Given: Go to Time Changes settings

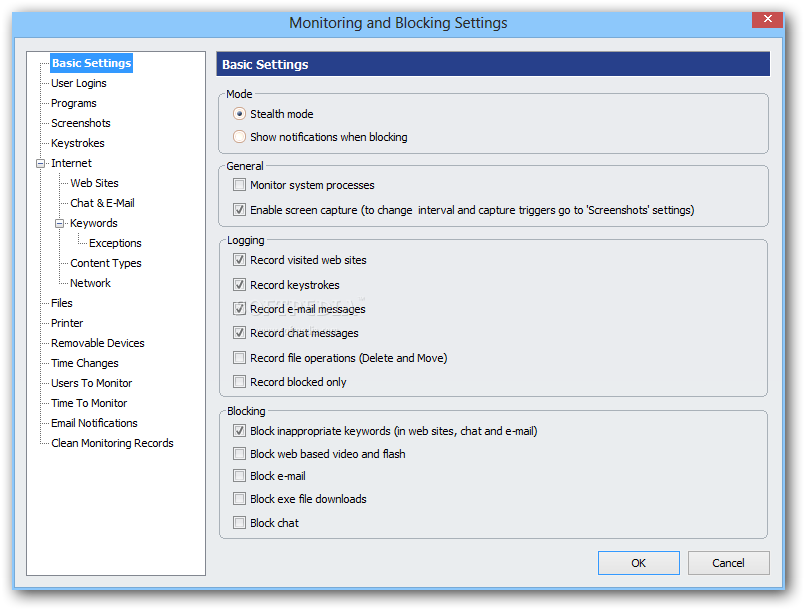Looking at the screenshot, I should [x=85, y=364].
